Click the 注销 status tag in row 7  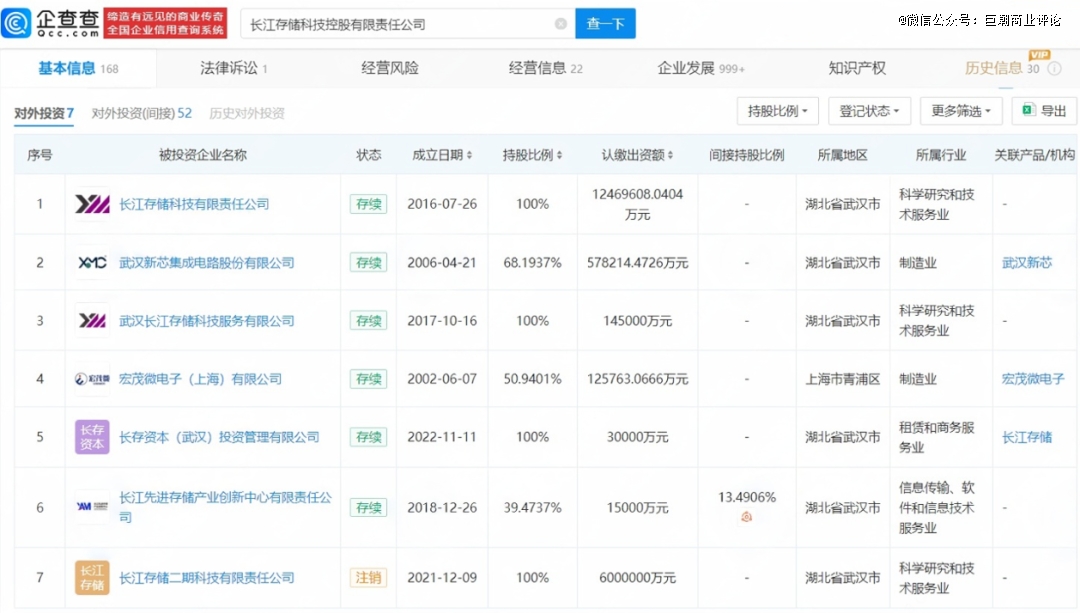[368, 577]
